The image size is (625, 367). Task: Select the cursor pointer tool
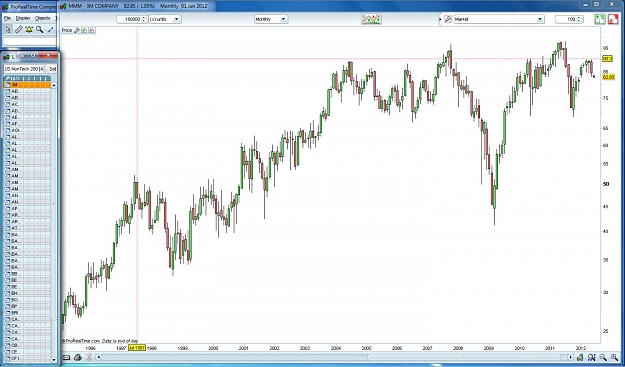pos(8,29)
